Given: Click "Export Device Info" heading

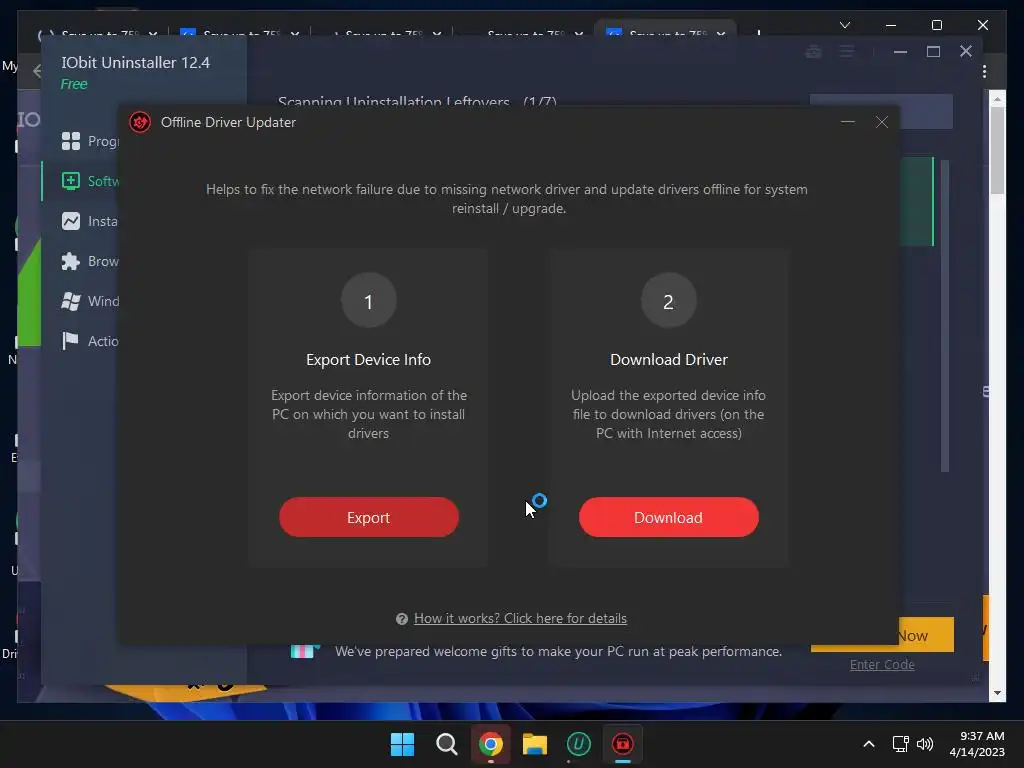Looking at the screenshot, I should click(x=368, y=360).
